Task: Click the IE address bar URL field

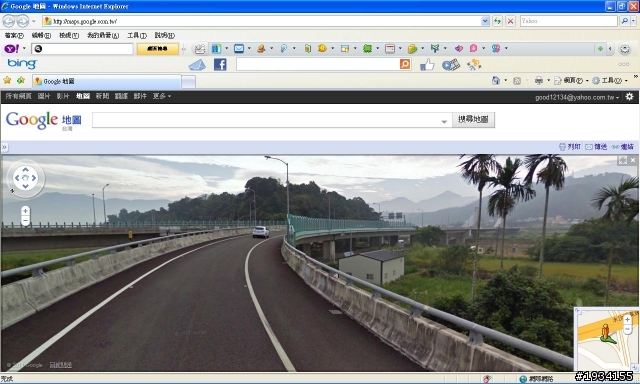Action: click(262, 21)
